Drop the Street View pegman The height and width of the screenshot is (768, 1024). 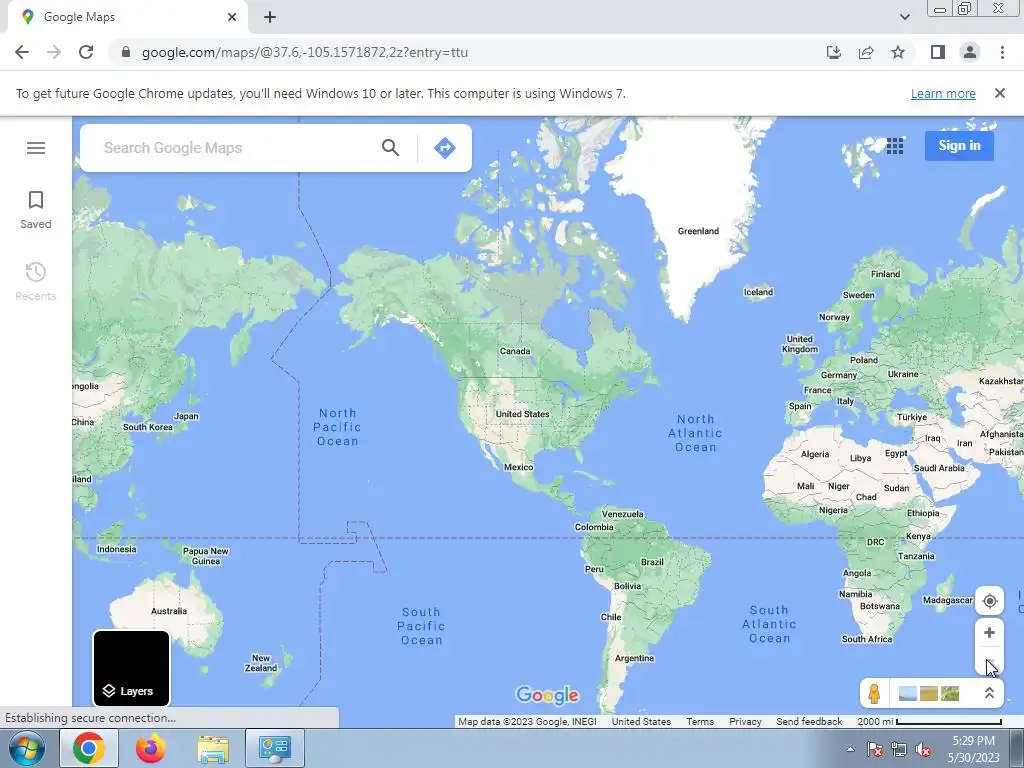click(874, 693)
